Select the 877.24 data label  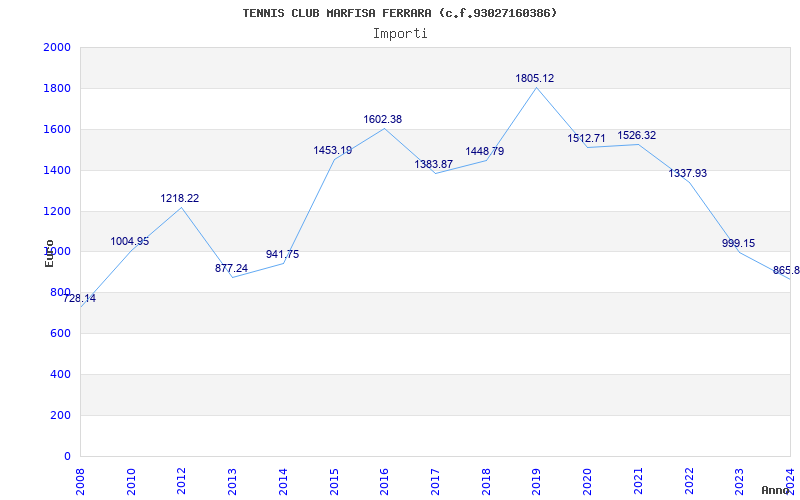point(231,268)
